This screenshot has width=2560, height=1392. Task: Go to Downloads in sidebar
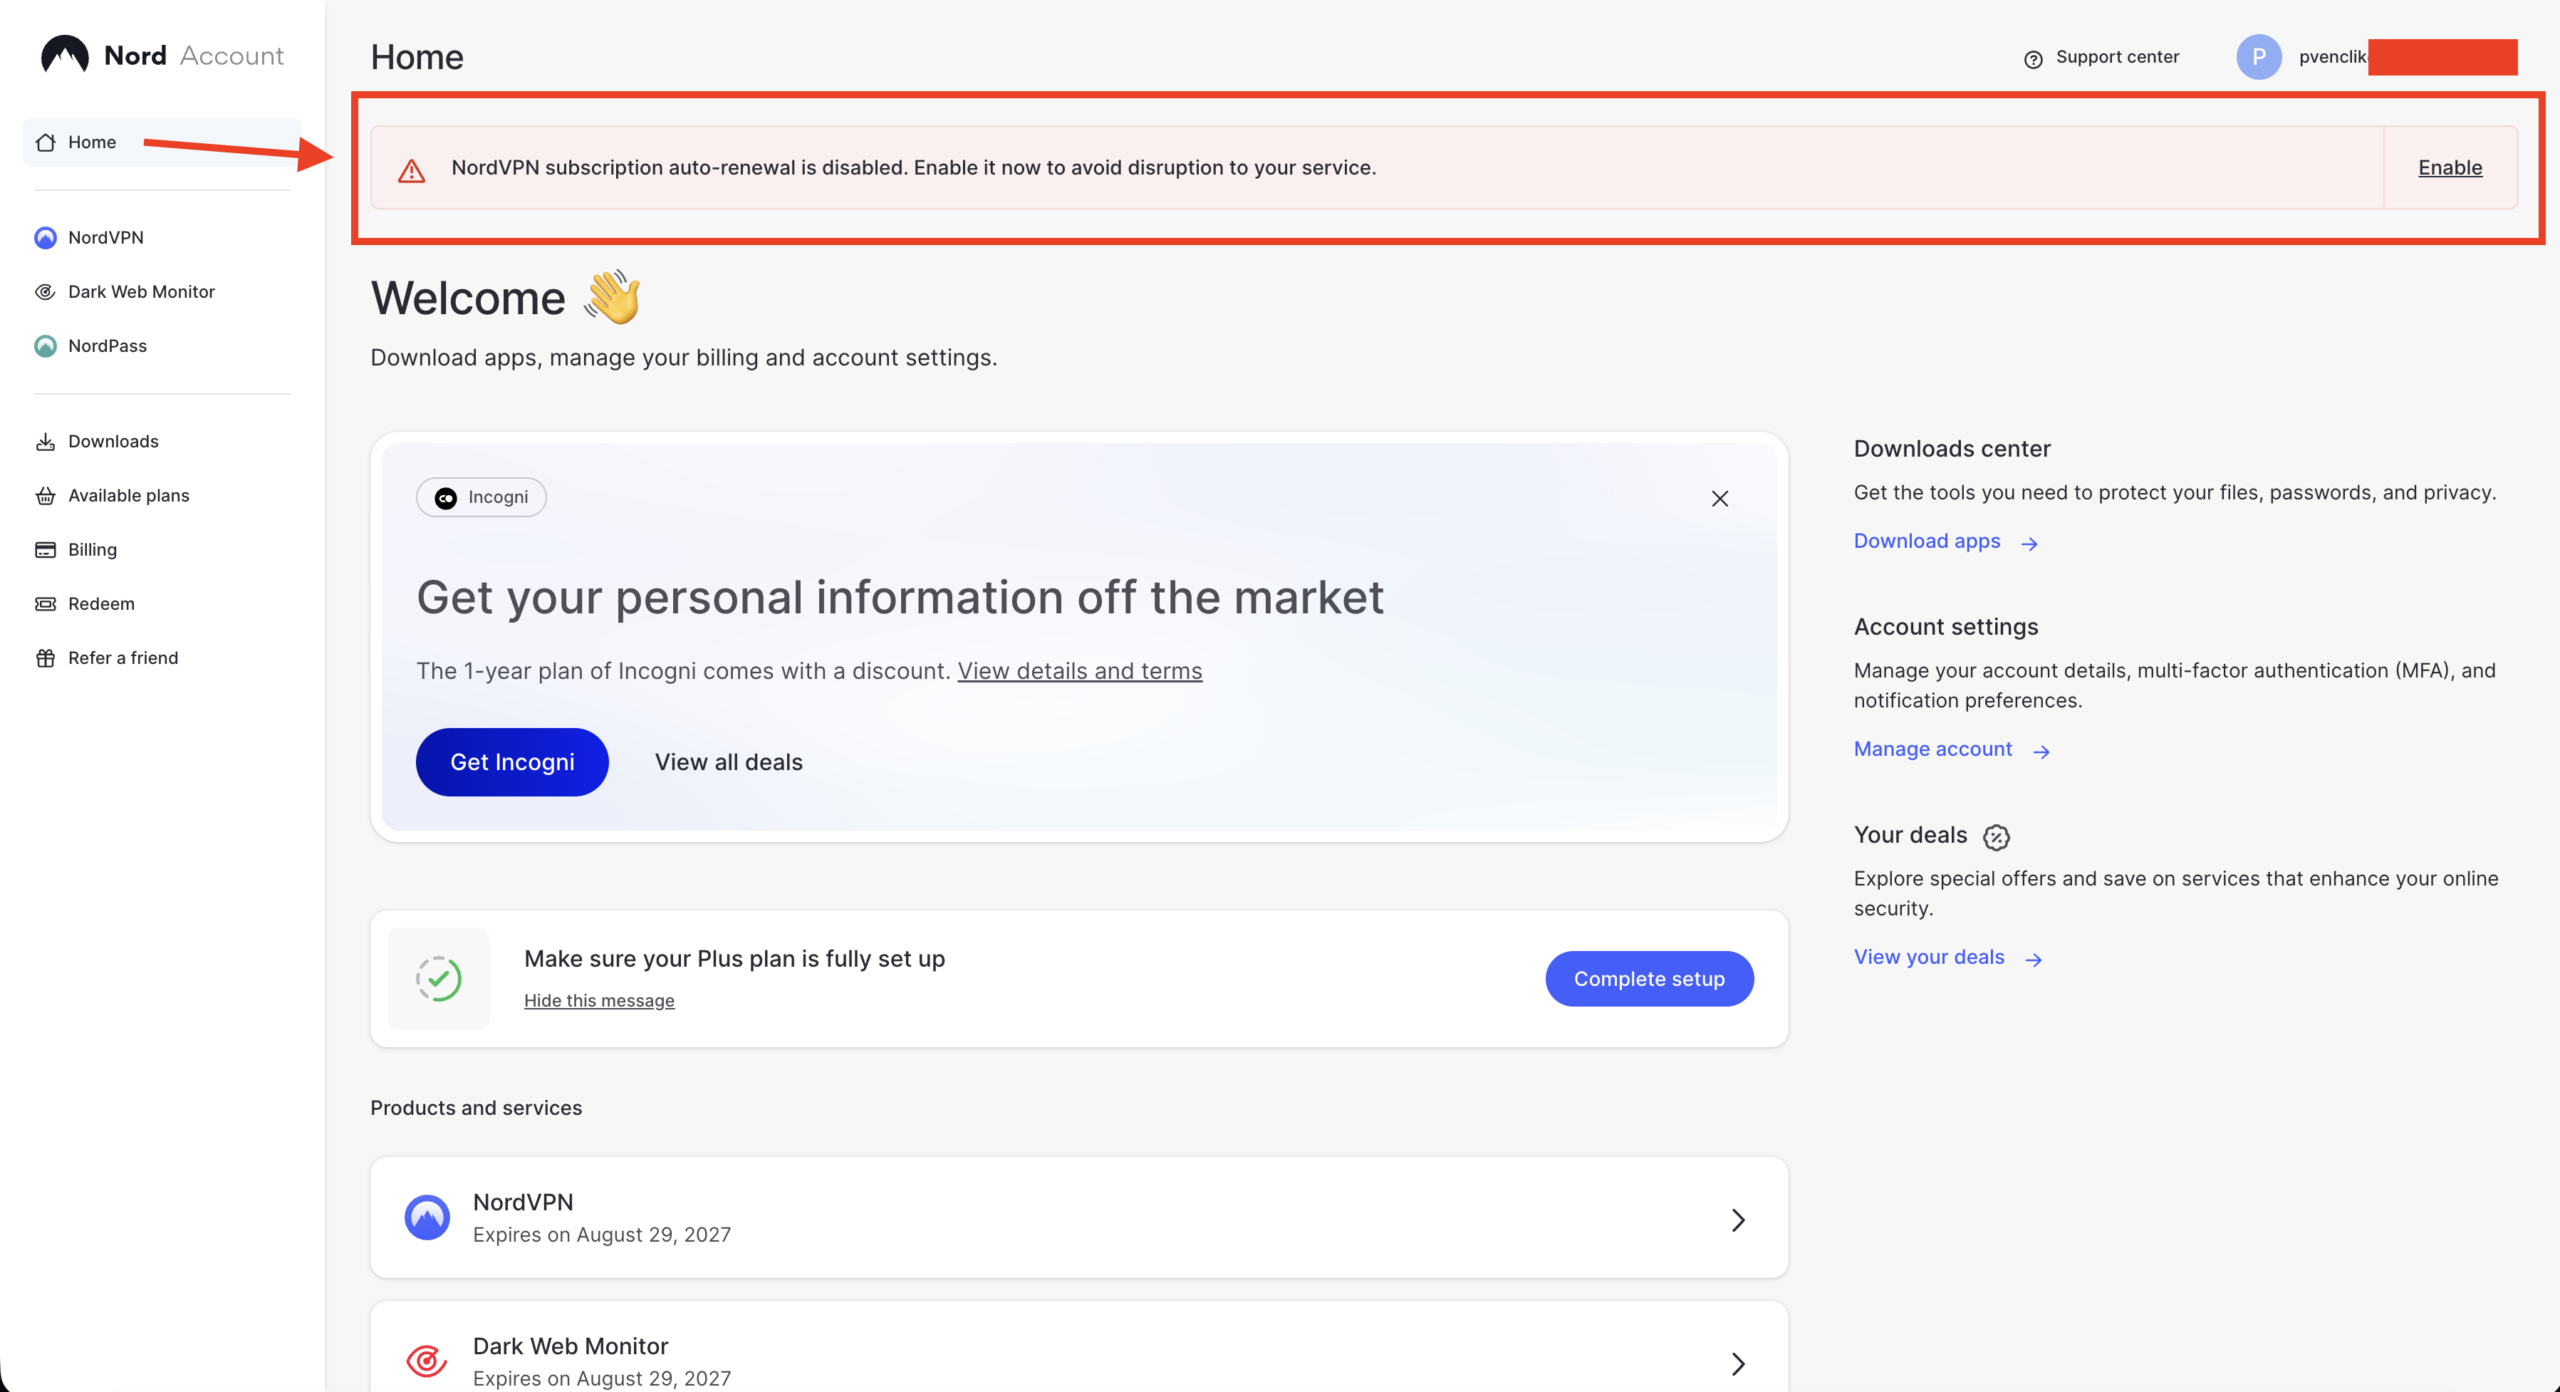pos(112,441)
